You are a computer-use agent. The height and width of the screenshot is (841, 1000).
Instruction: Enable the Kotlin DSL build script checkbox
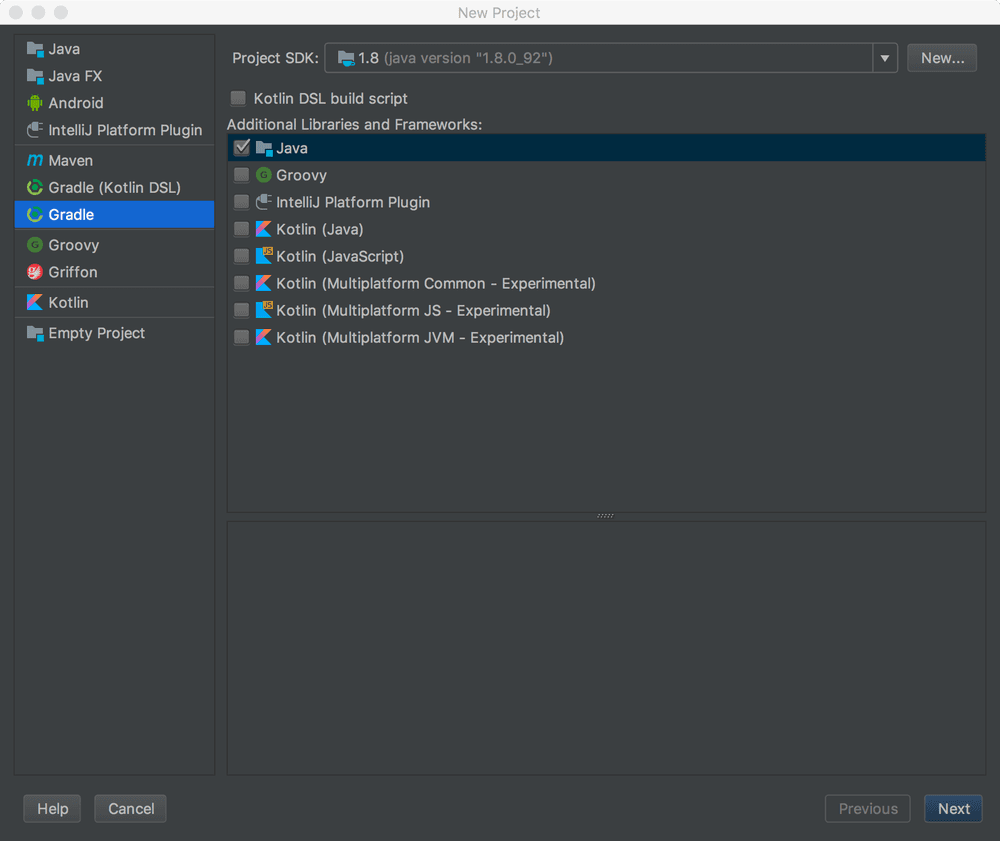point(238,98)
